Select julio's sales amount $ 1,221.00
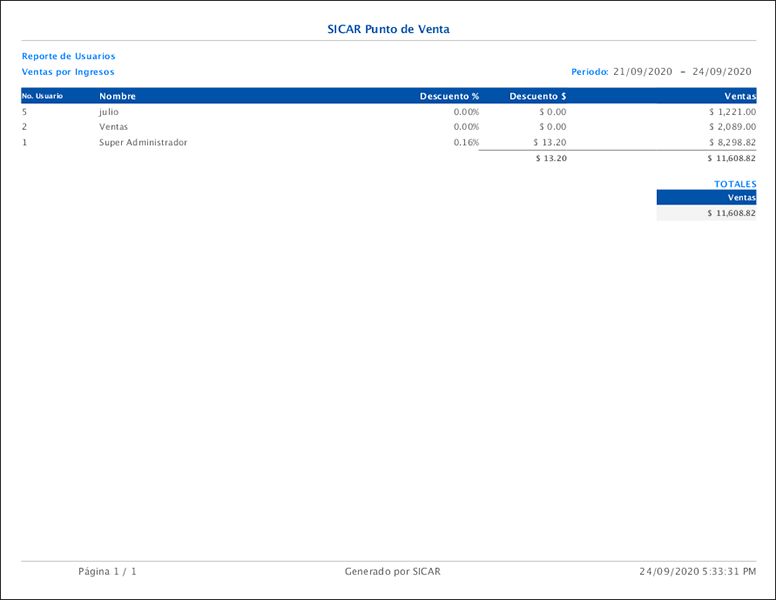The image size is (776, 600). [x=731, y=112]
